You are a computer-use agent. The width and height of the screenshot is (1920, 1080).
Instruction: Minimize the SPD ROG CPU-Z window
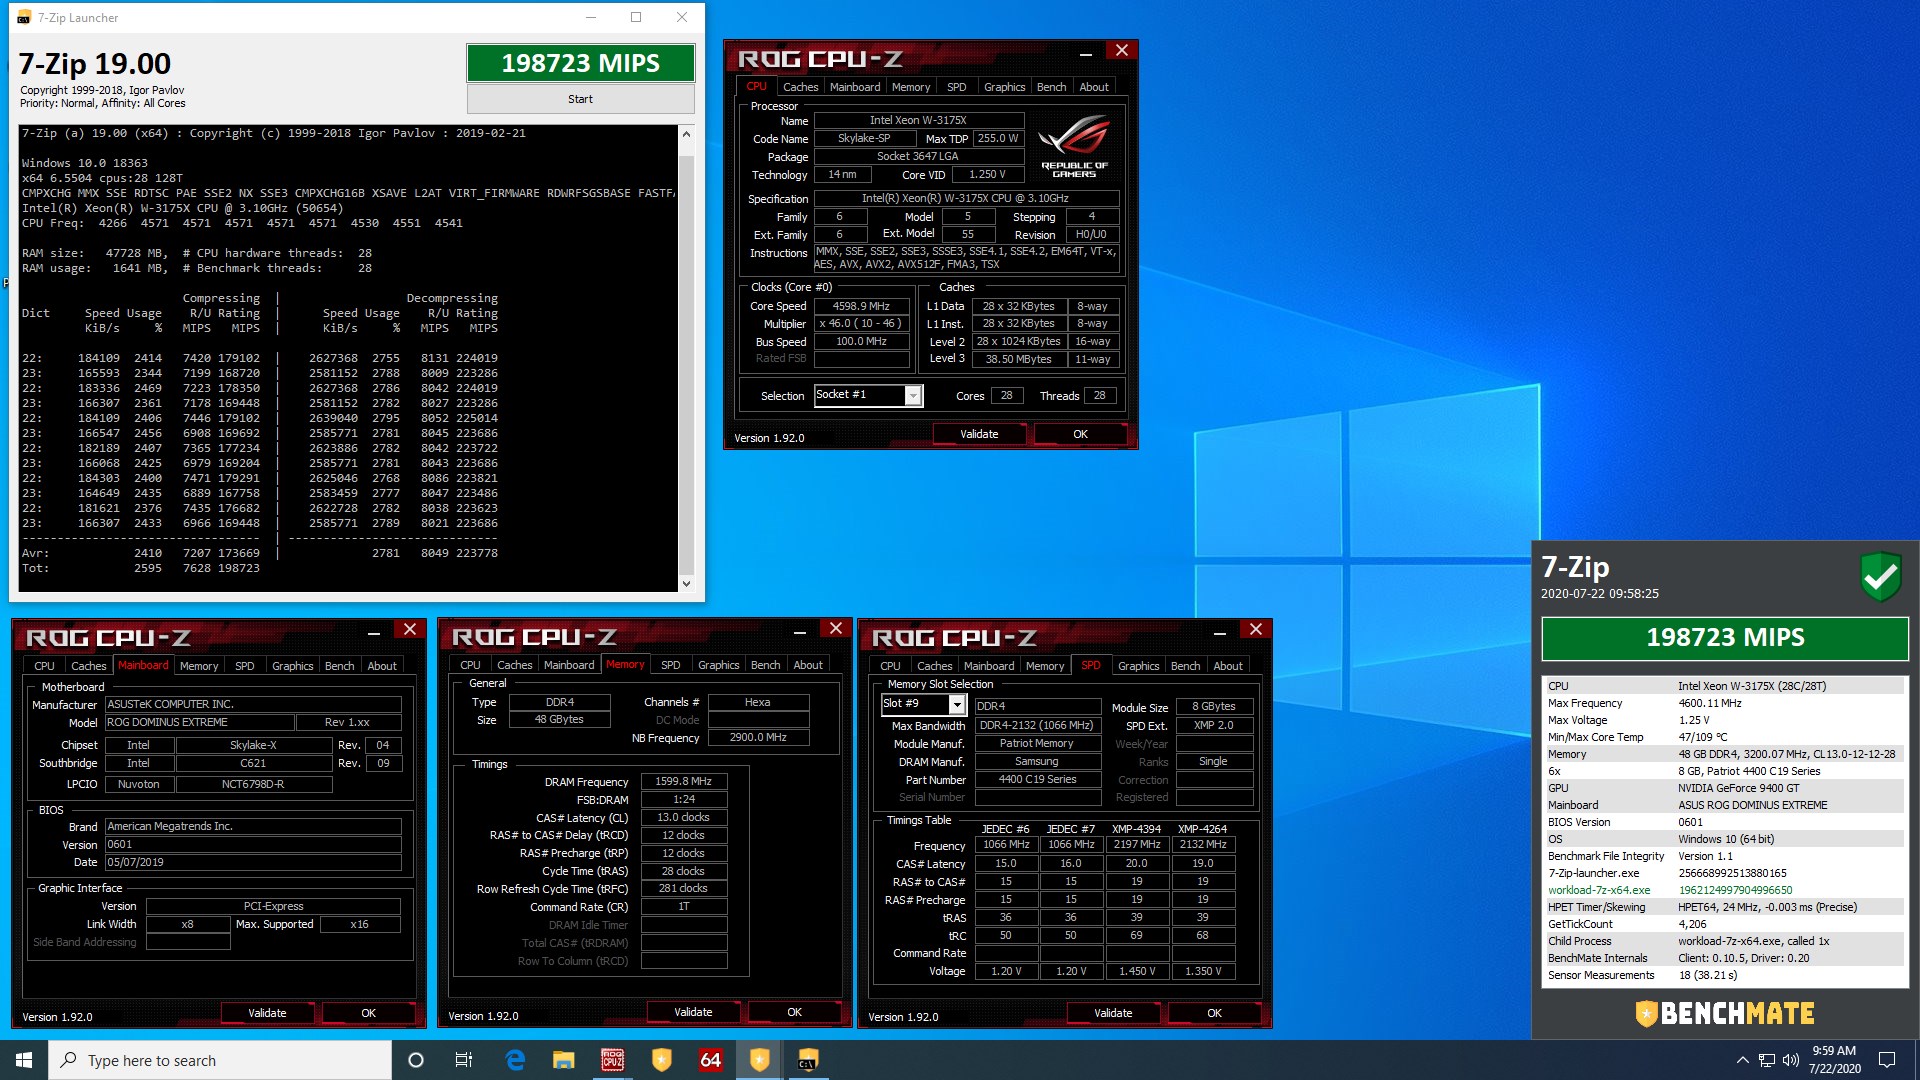pos(1220,632)
